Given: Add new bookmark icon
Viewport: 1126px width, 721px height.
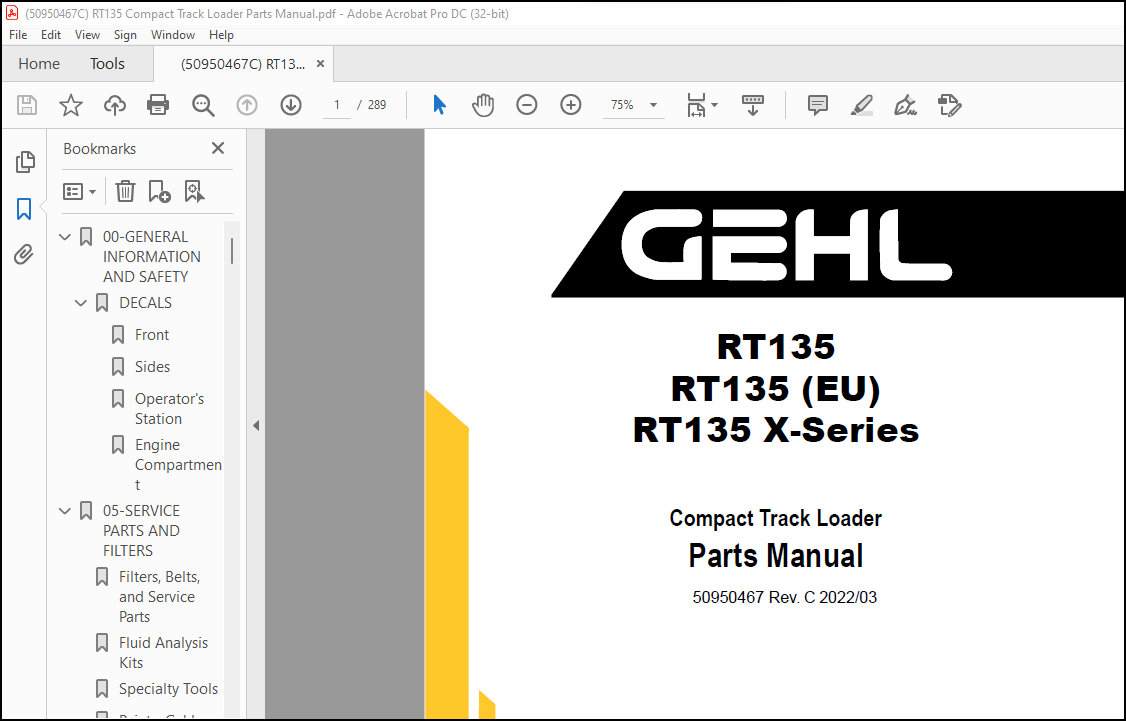Looking at the screenshot, I should click(x=159, y=191).
